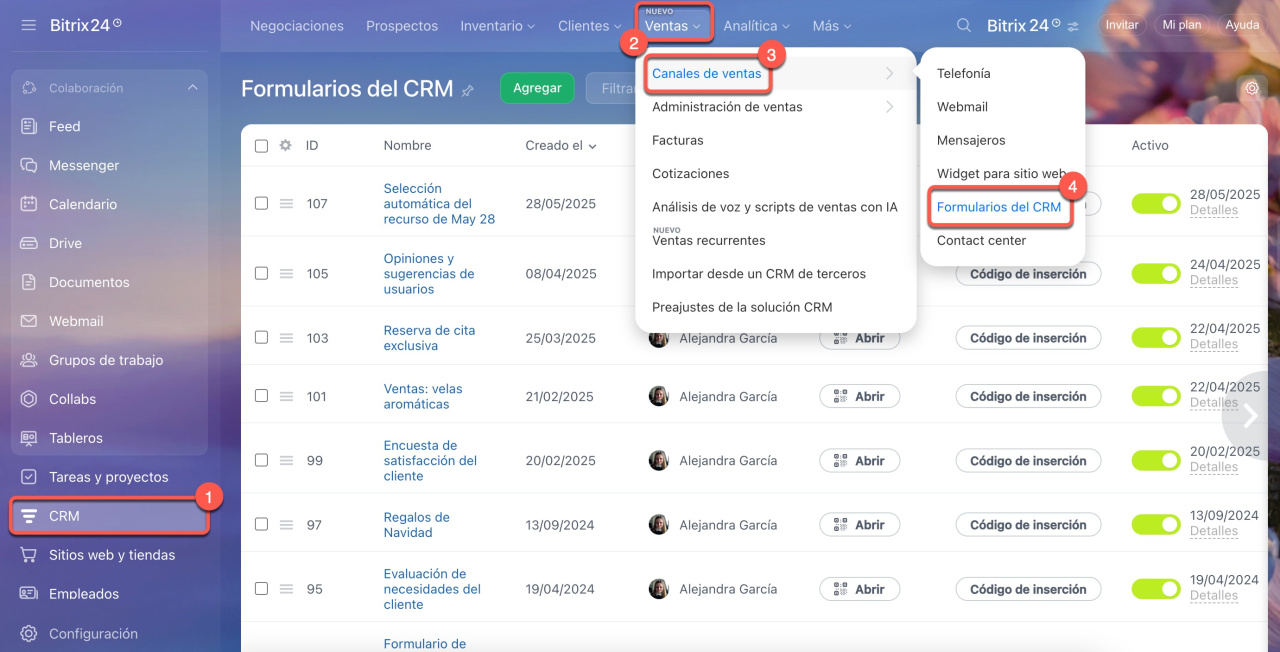Open Messenger from the sidebar icon
The width and height of the screenshot is (1280, 652).
pos(29,165)
